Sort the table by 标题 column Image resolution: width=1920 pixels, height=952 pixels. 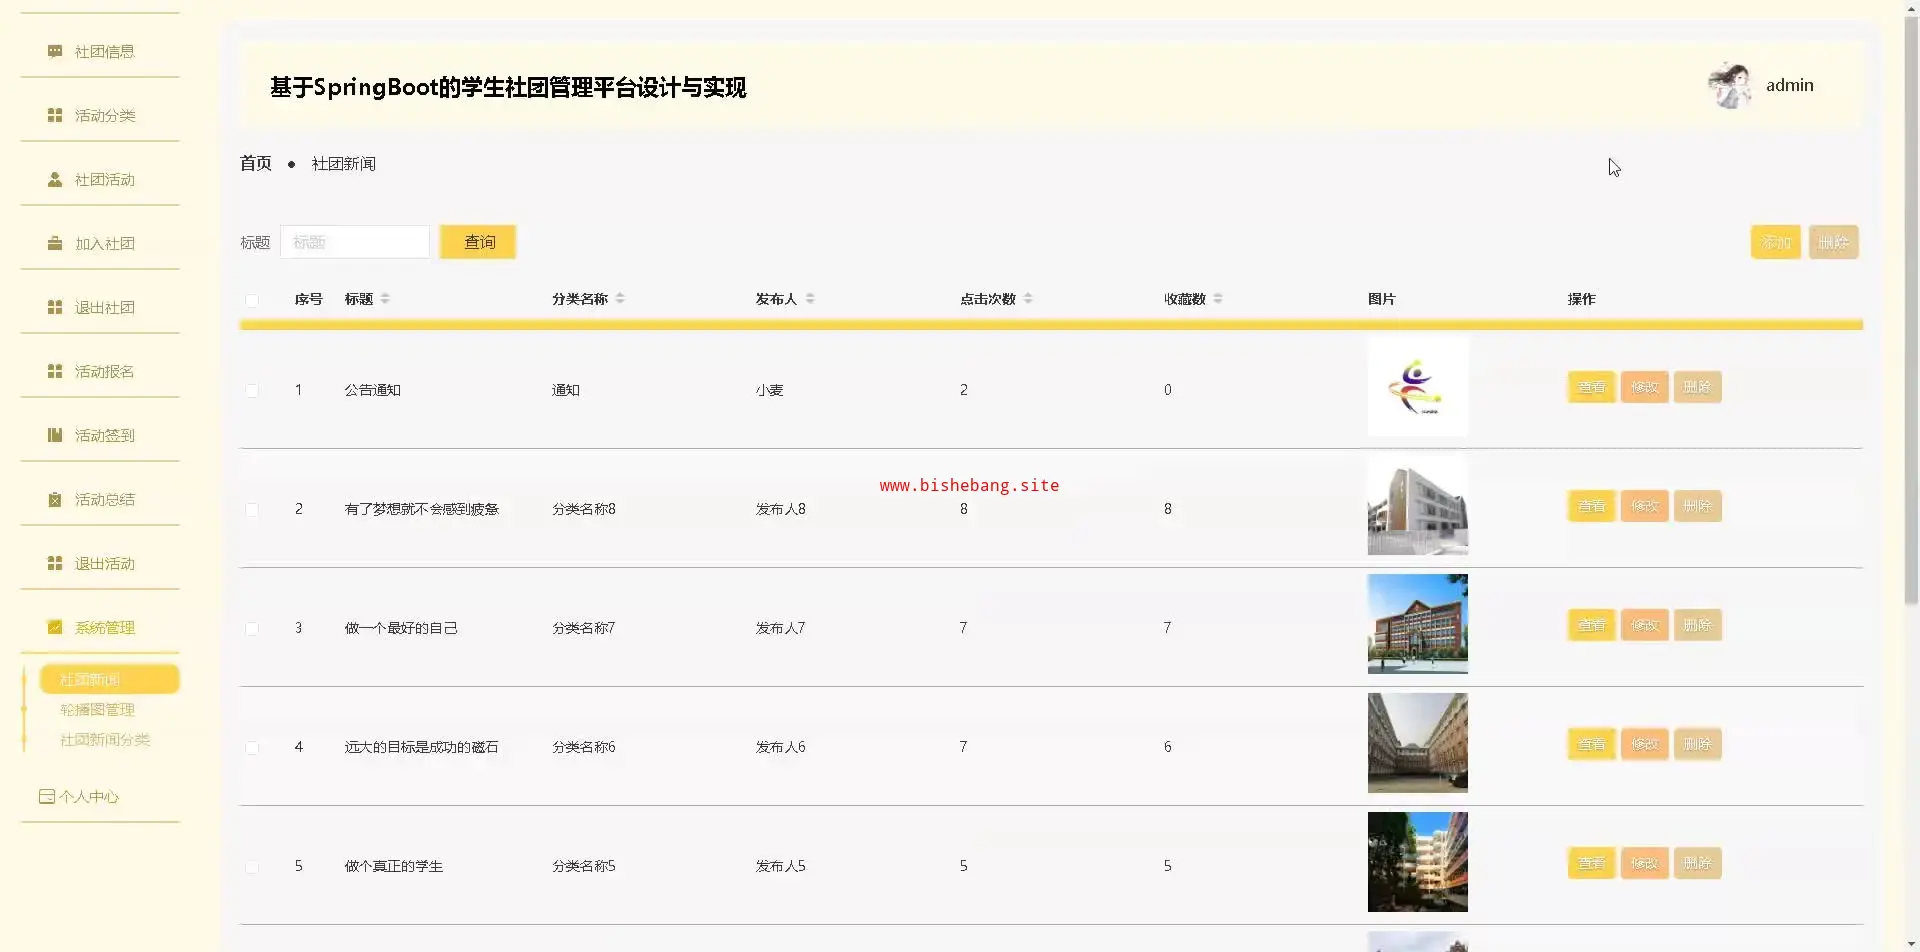385,299
